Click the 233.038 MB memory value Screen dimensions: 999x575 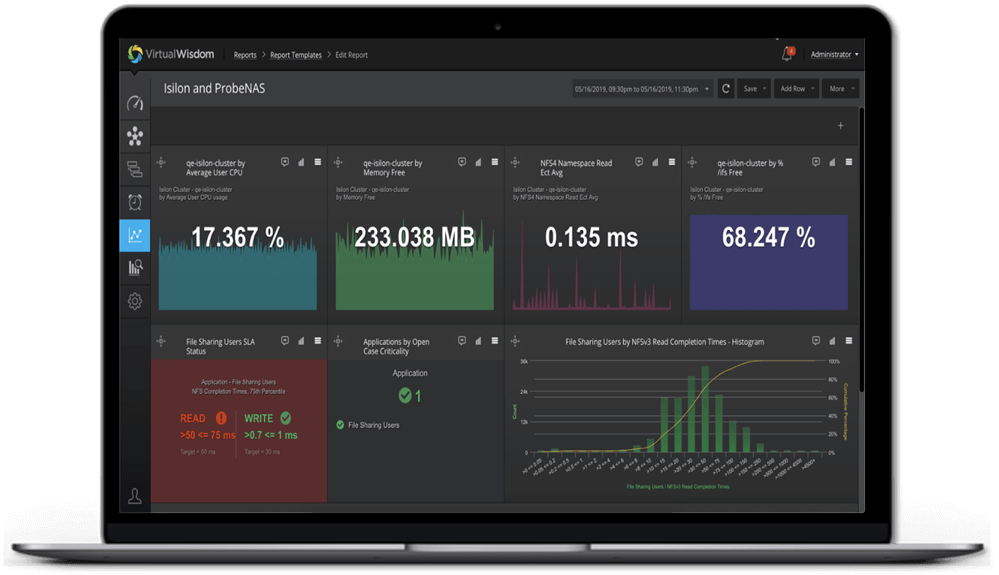415,238
